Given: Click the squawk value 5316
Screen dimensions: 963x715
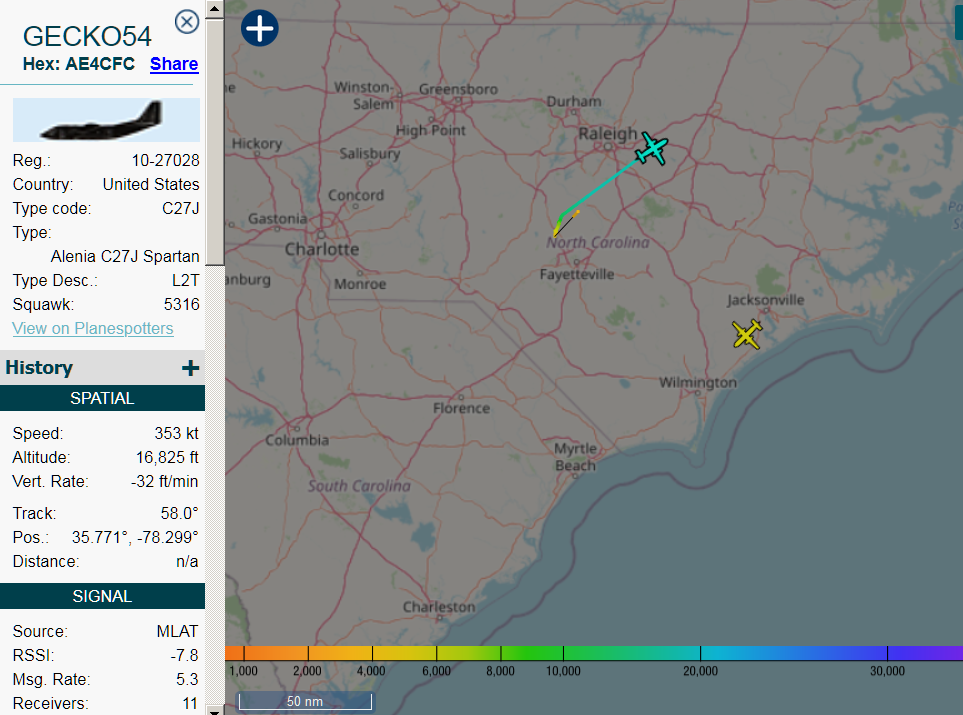Looking at the screenshot, I should [x=182, y=304].
